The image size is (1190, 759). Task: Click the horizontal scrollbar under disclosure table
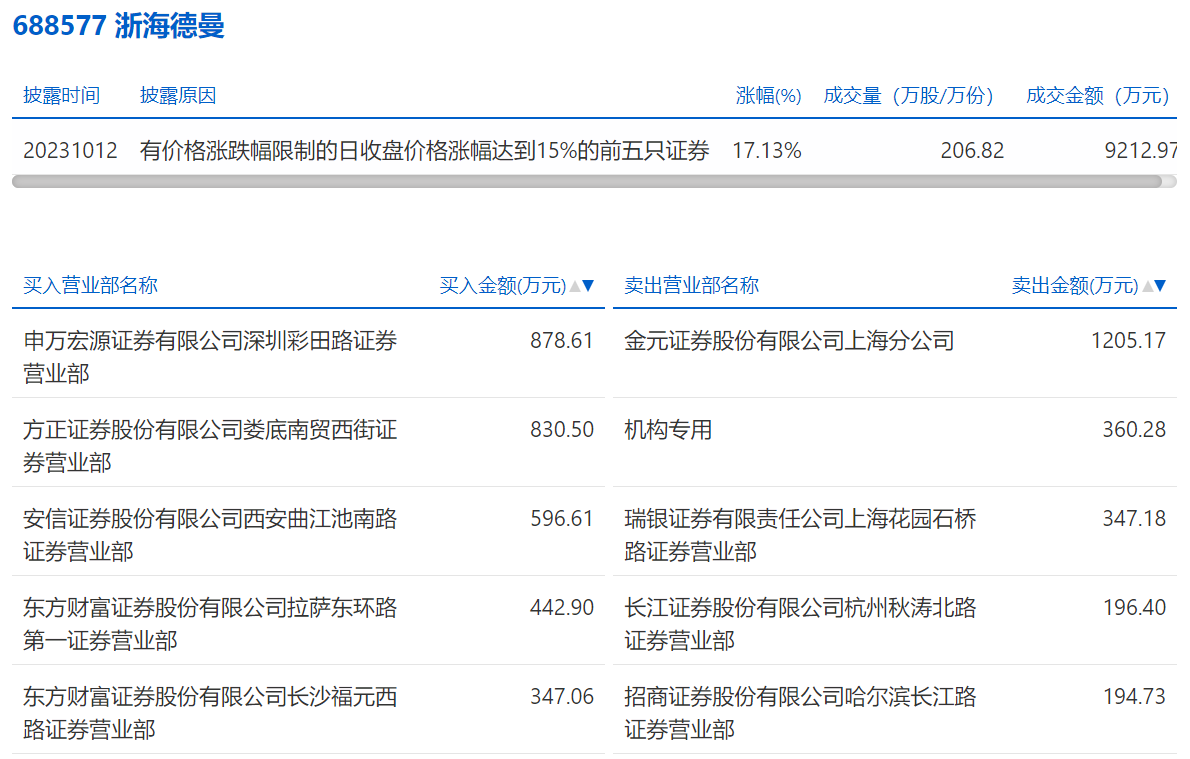point(587,181)
